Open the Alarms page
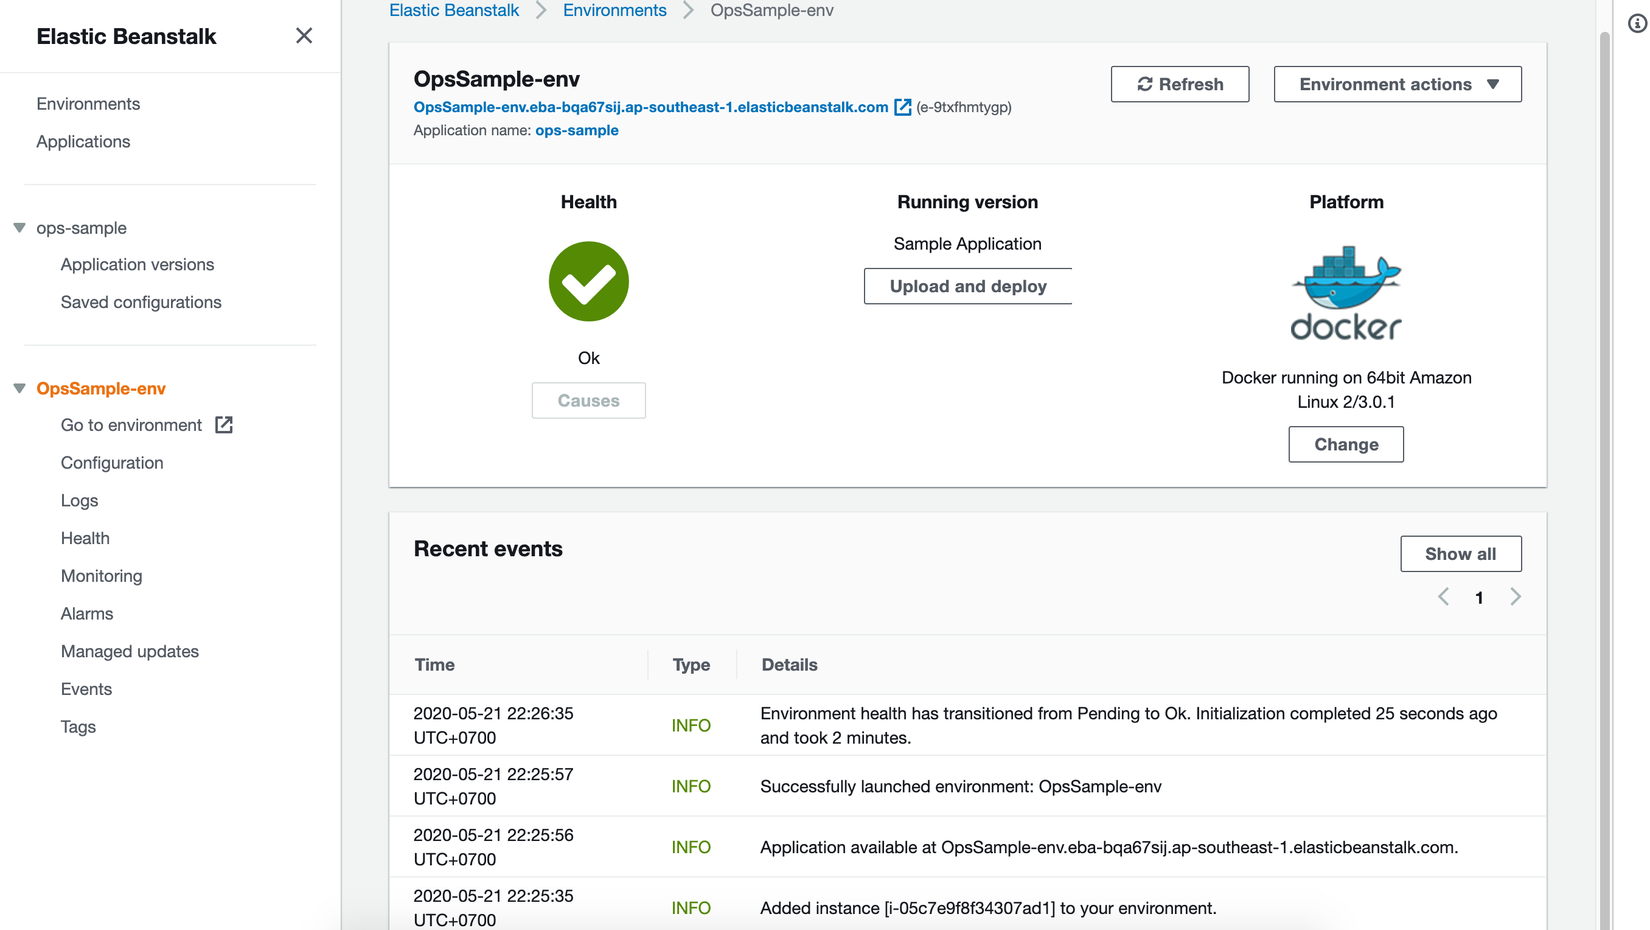 tap(87, 614)
